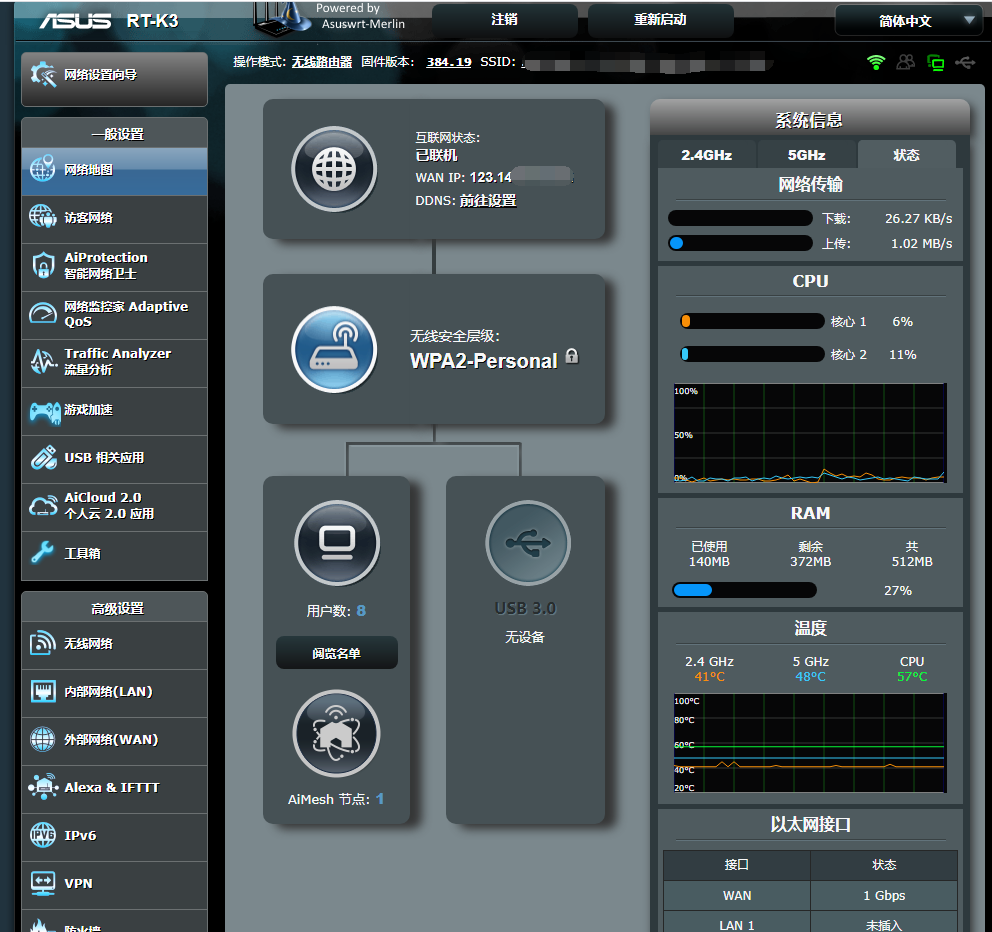The width and height of the screenshot is (992, 932).
Task: Click the 26.27 KB/s download value
Action: 918,218
